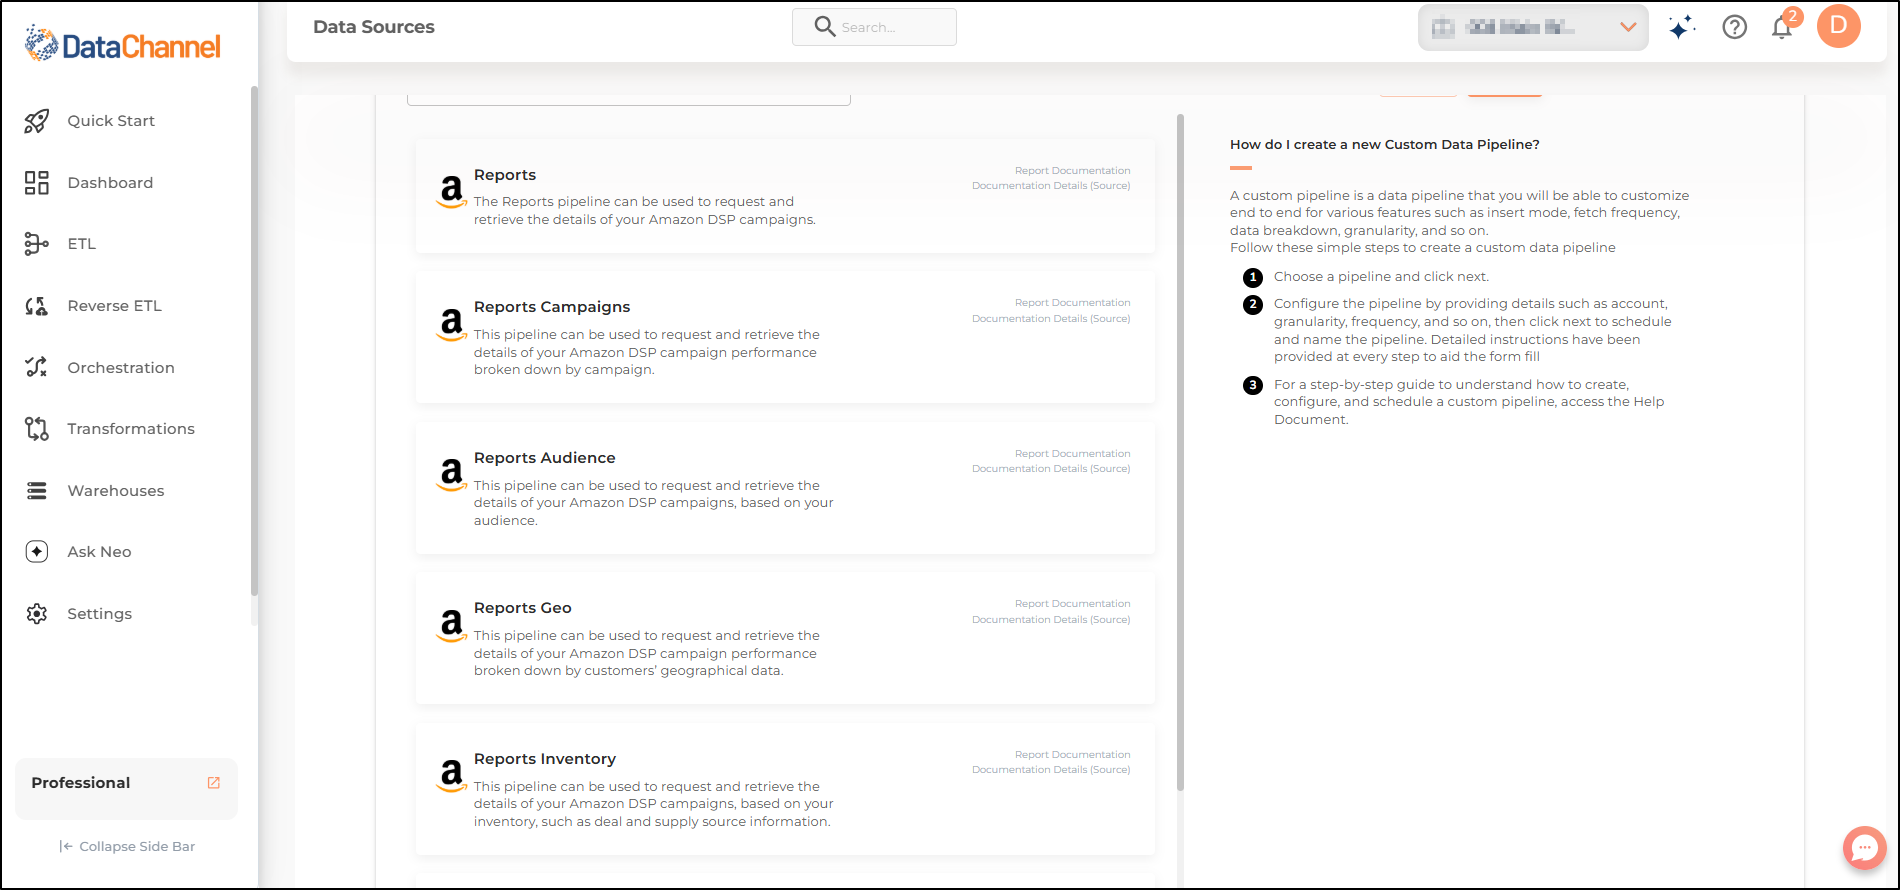Viewport: 1900px width, 890px height.
Task: Click Amazon logo on Reports Inventory card
Action: 452,775
